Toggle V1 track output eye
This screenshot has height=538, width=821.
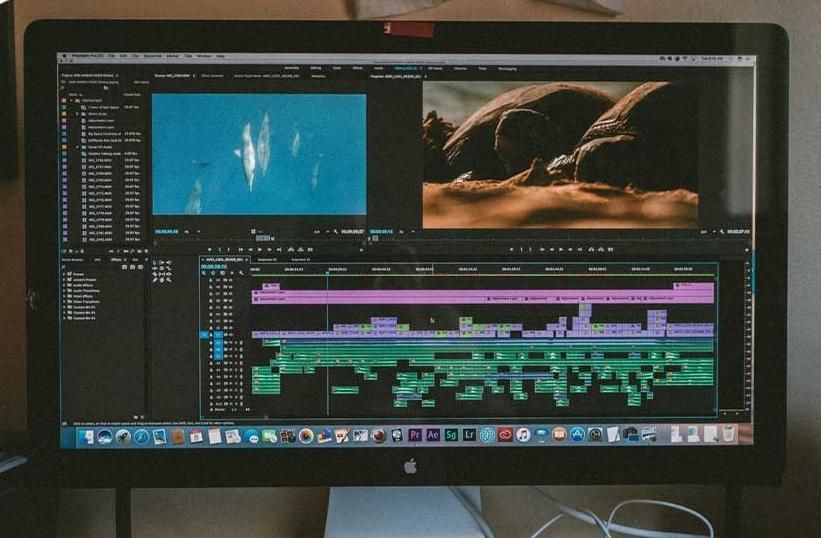pyautogui.click(x=231, y=335)
